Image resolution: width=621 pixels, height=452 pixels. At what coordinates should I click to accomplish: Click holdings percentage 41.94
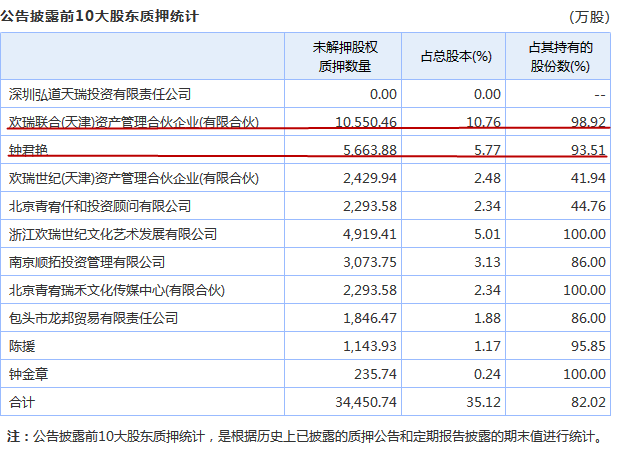click(x=588, y=178)
